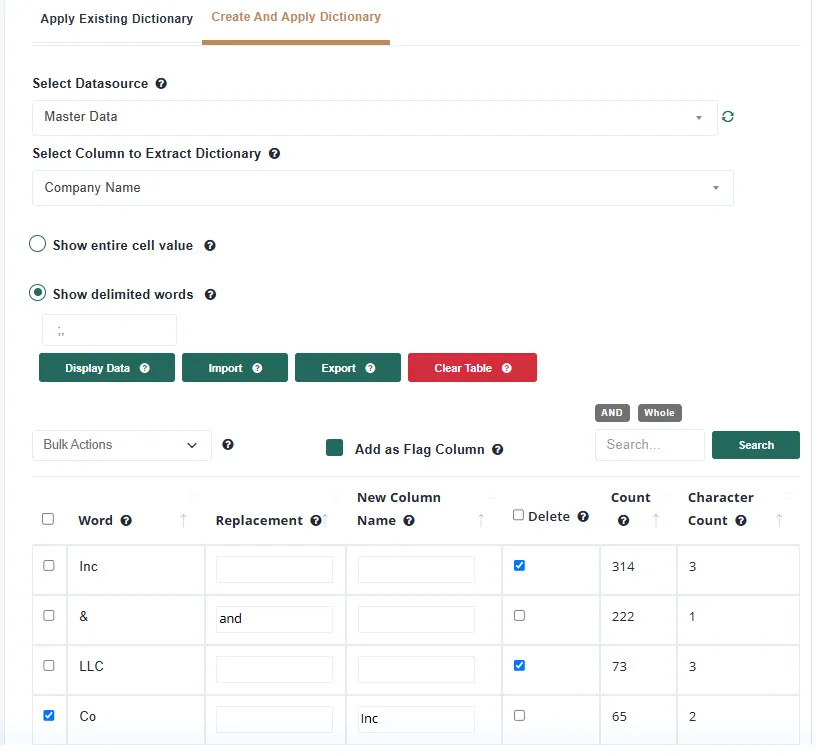Click help icon next to Select Column to Extract Dictionary
Viewport: 816px width, 756px height.
pos(274,153)
